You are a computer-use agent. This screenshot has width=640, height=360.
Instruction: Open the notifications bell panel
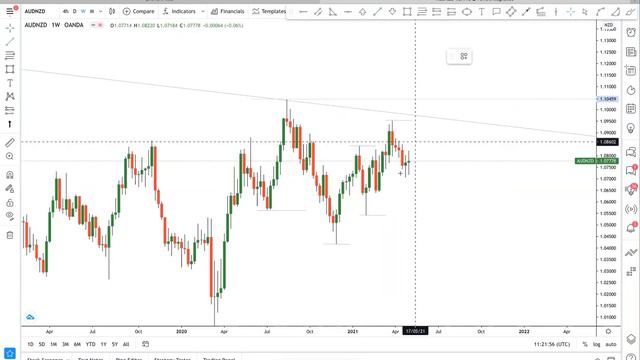(x=631, y=228)
